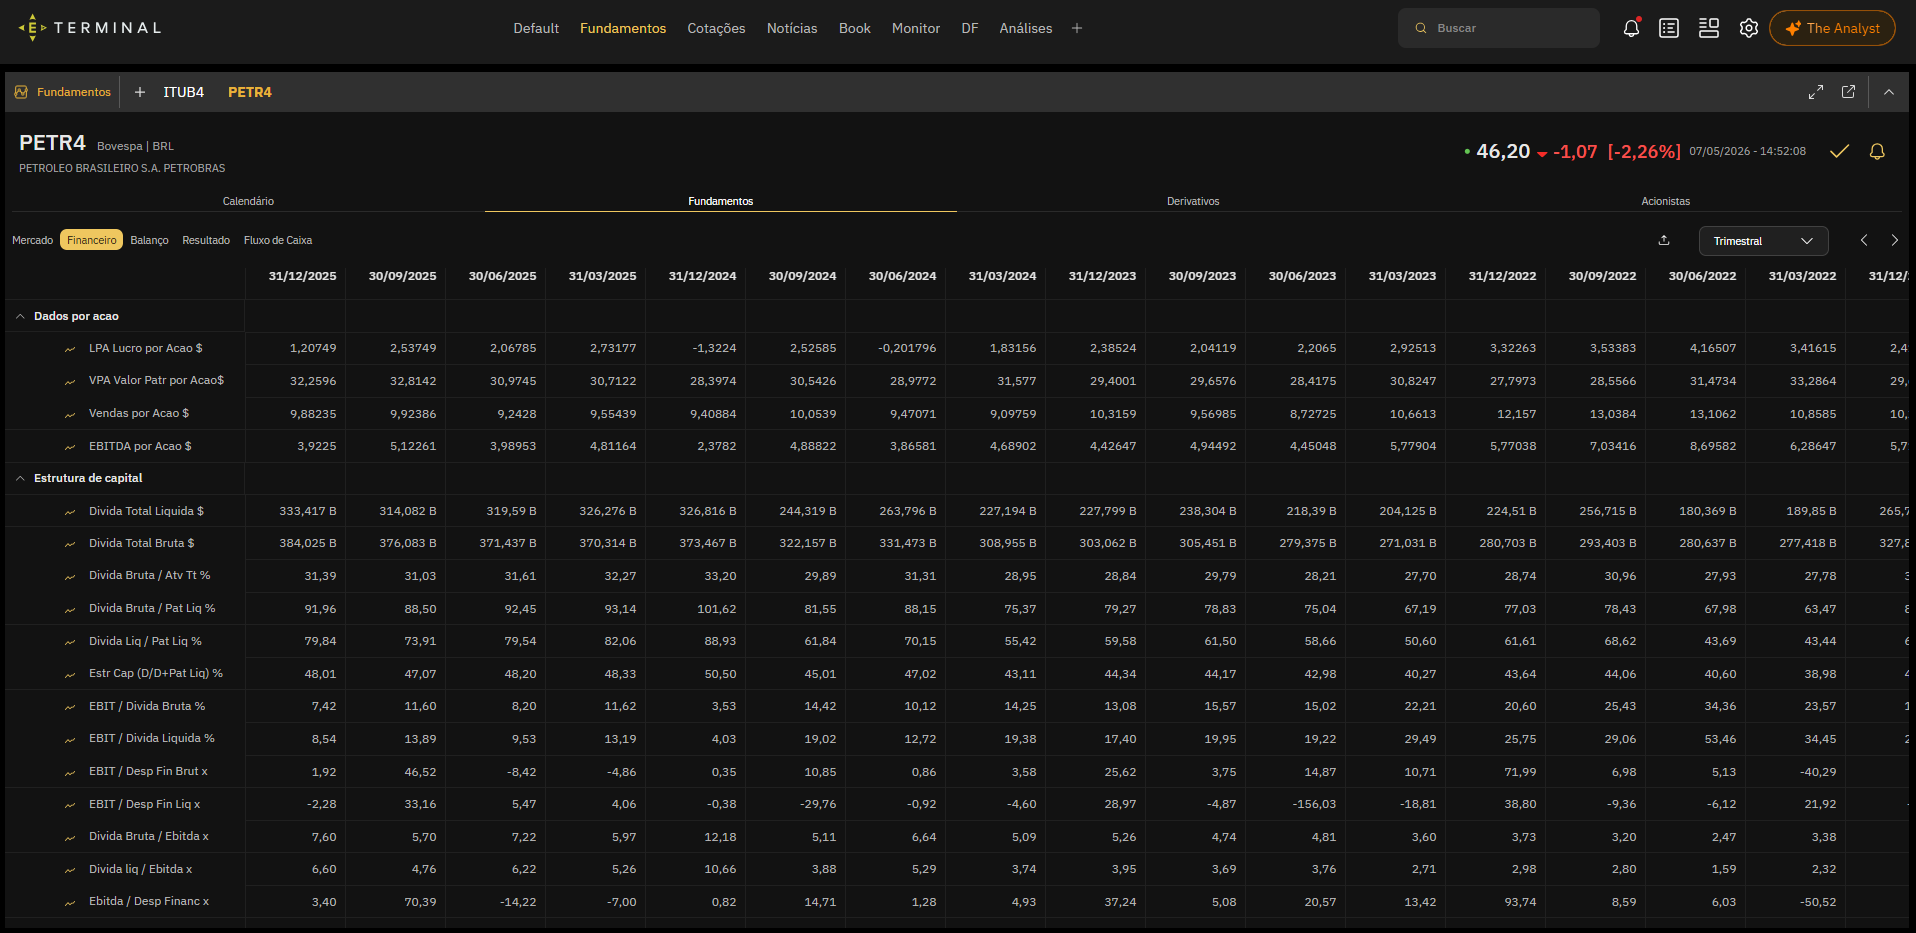Open chart for VPA Valor Patr por Acao
This screenshot has height=933, width=1916.
coord(70,381)
